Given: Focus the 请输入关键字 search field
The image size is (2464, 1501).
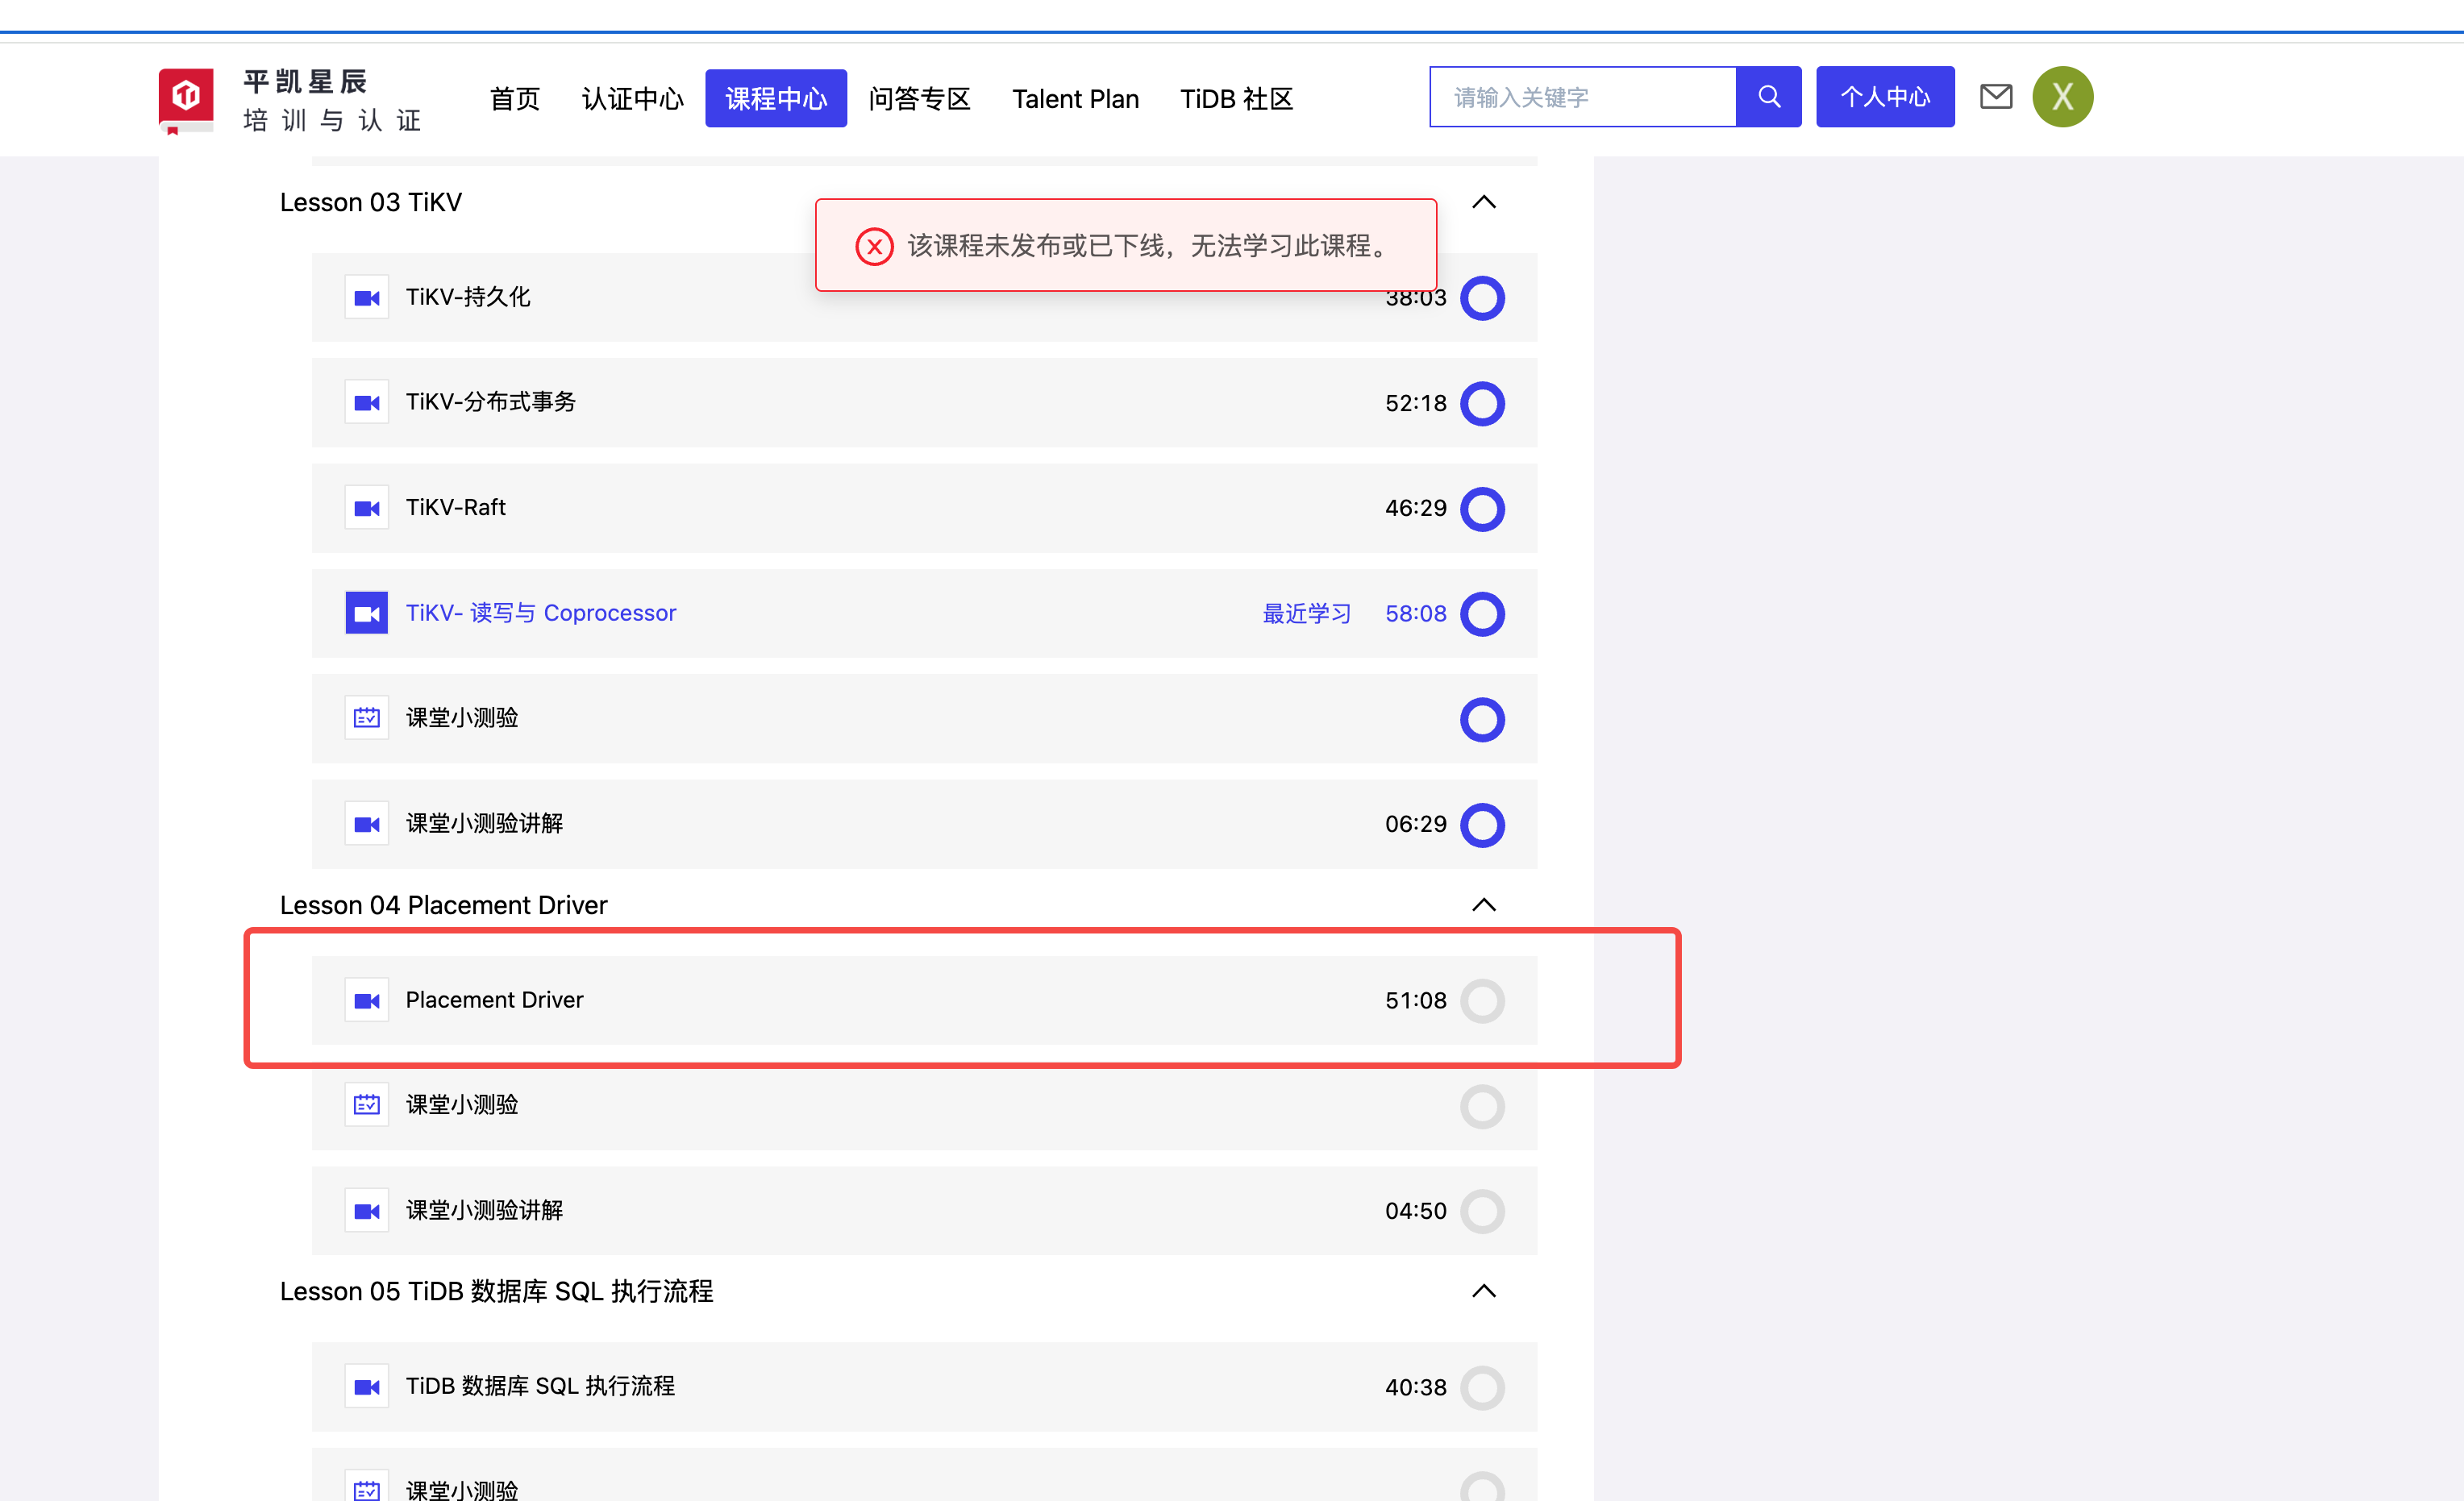Looking at the screenshot, I should [1582, 97].
